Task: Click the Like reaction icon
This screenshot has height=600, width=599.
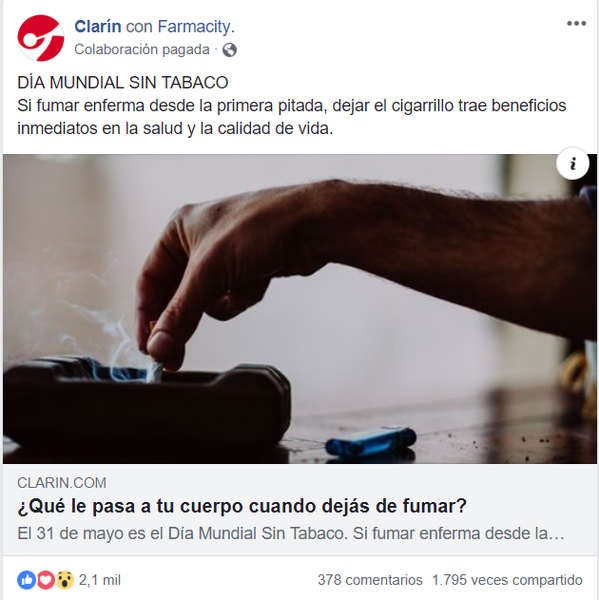Action: [26, 580]
